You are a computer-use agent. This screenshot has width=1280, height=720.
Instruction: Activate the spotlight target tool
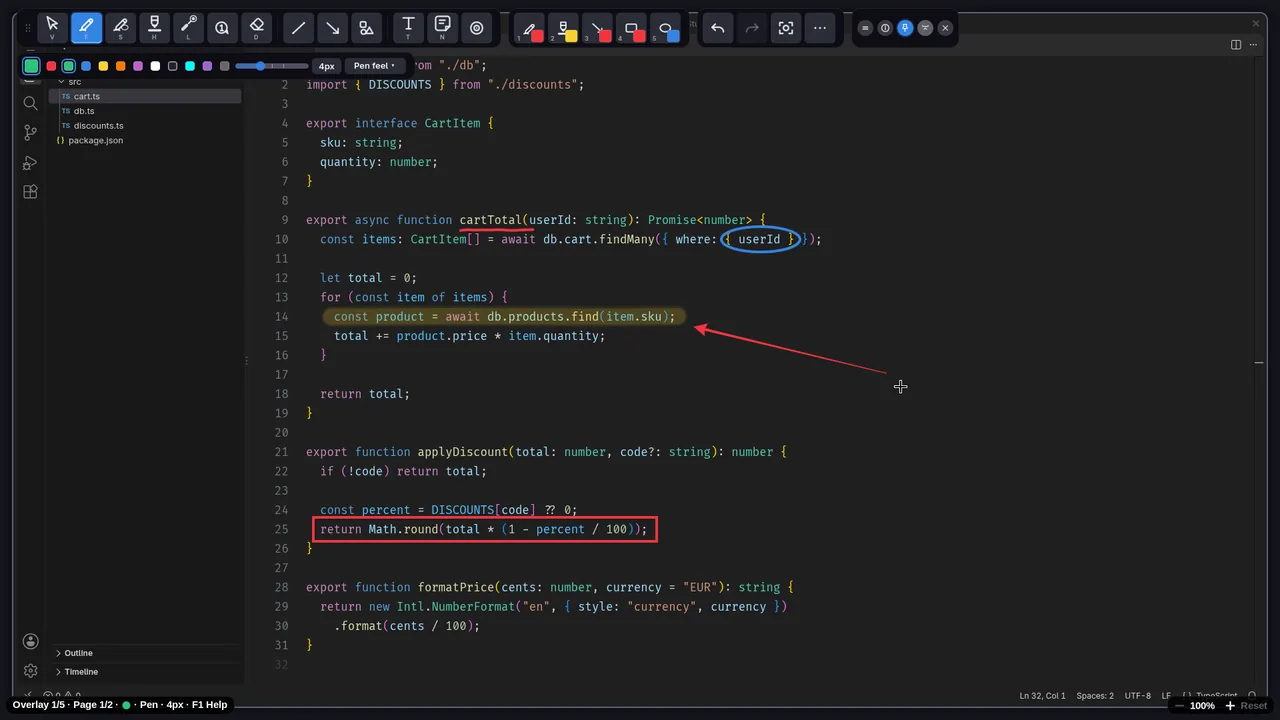tap(476, 28)
